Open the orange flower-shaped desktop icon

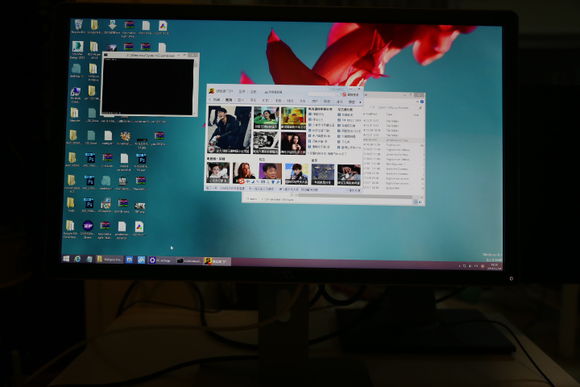(125, 137)
